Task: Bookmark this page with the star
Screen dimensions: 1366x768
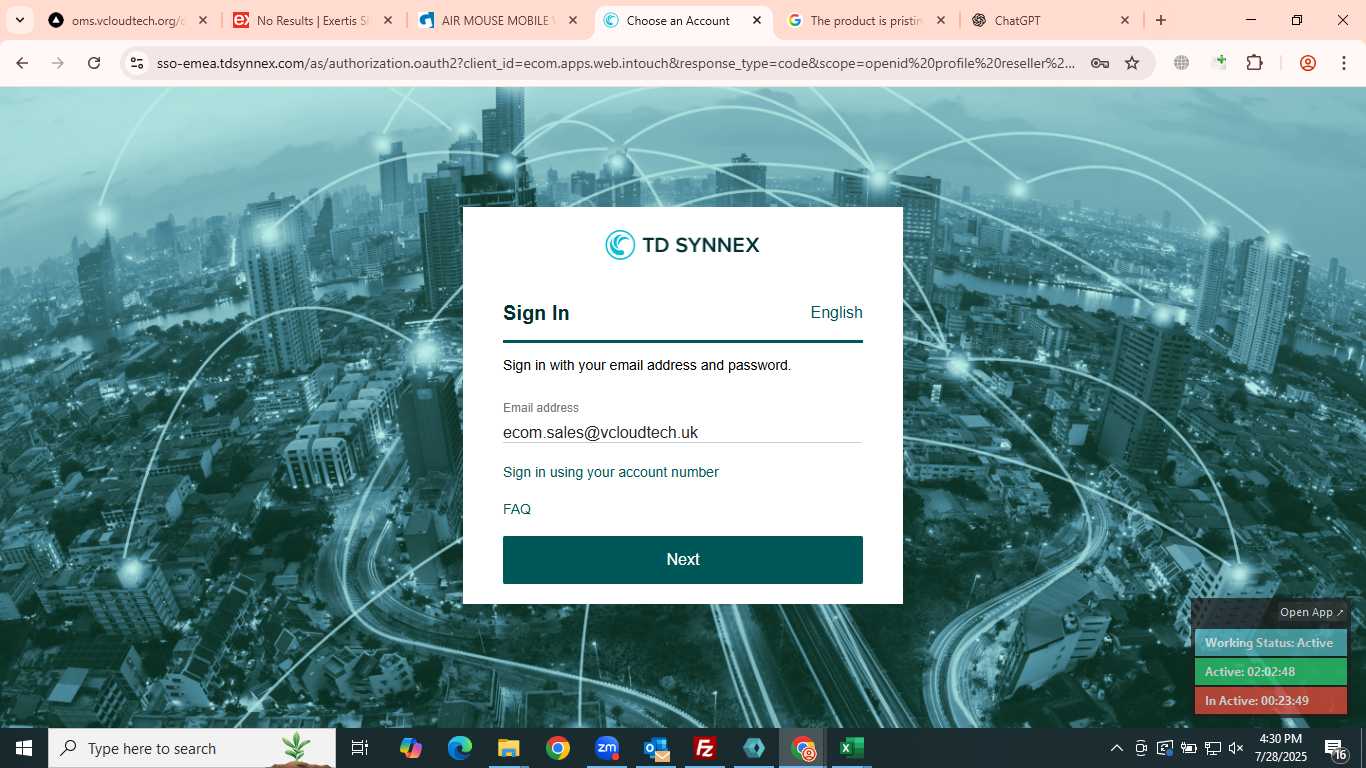Action: click(x=1132, y=63)
